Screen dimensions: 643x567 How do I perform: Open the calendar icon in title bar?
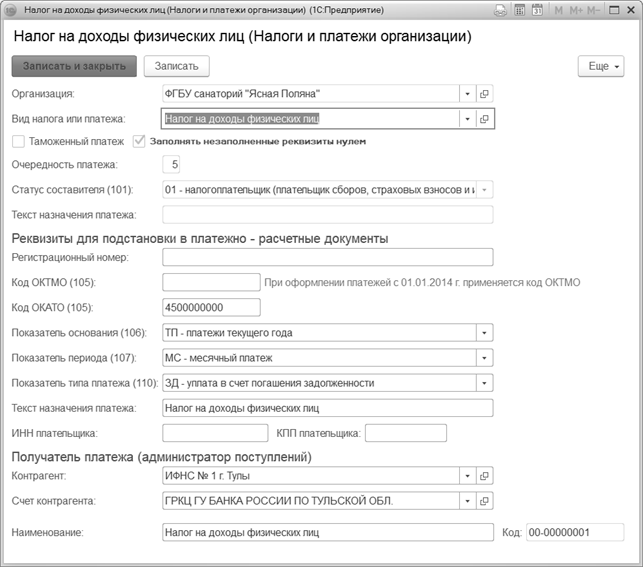[x=537, y=10]
